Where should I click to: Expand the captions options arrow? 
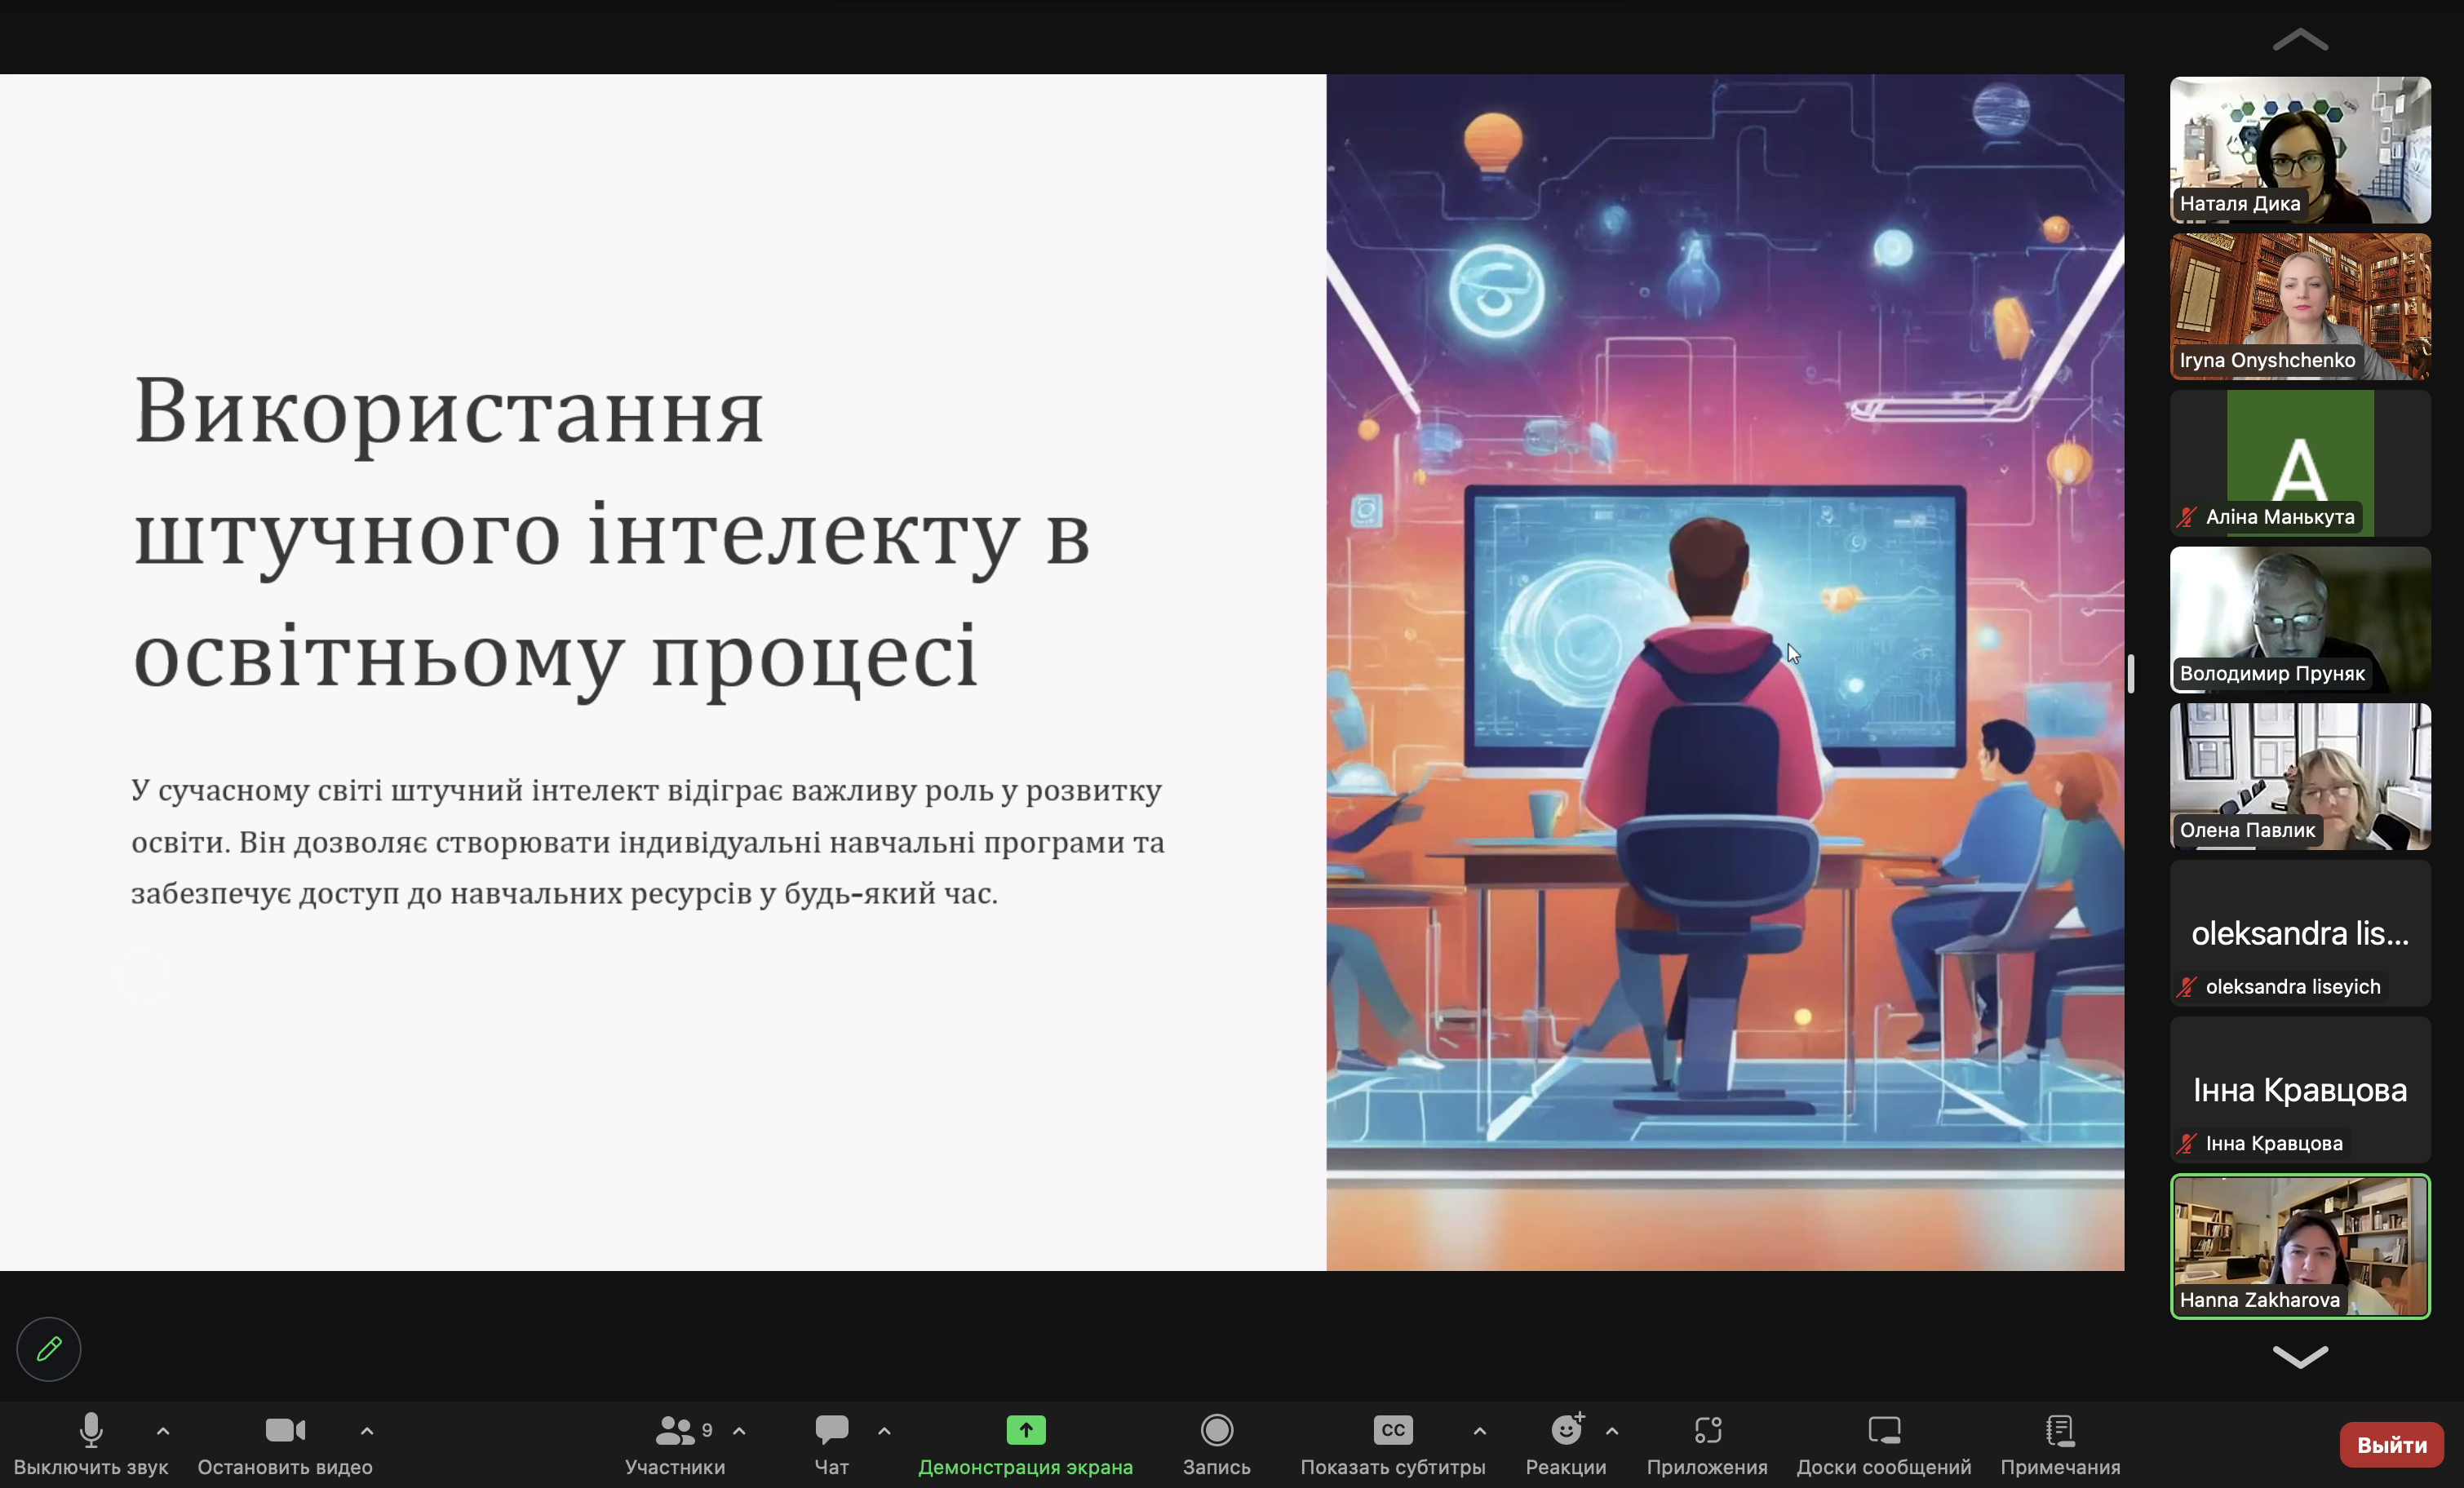pos(1479,1431)
